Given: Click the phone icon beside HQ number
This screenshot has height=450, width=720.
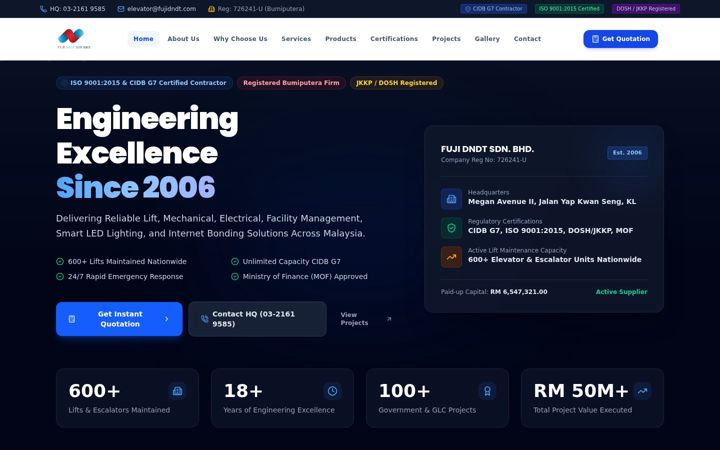Looking at the screenshot, I should pyautogui.click(x=43, y=9).
